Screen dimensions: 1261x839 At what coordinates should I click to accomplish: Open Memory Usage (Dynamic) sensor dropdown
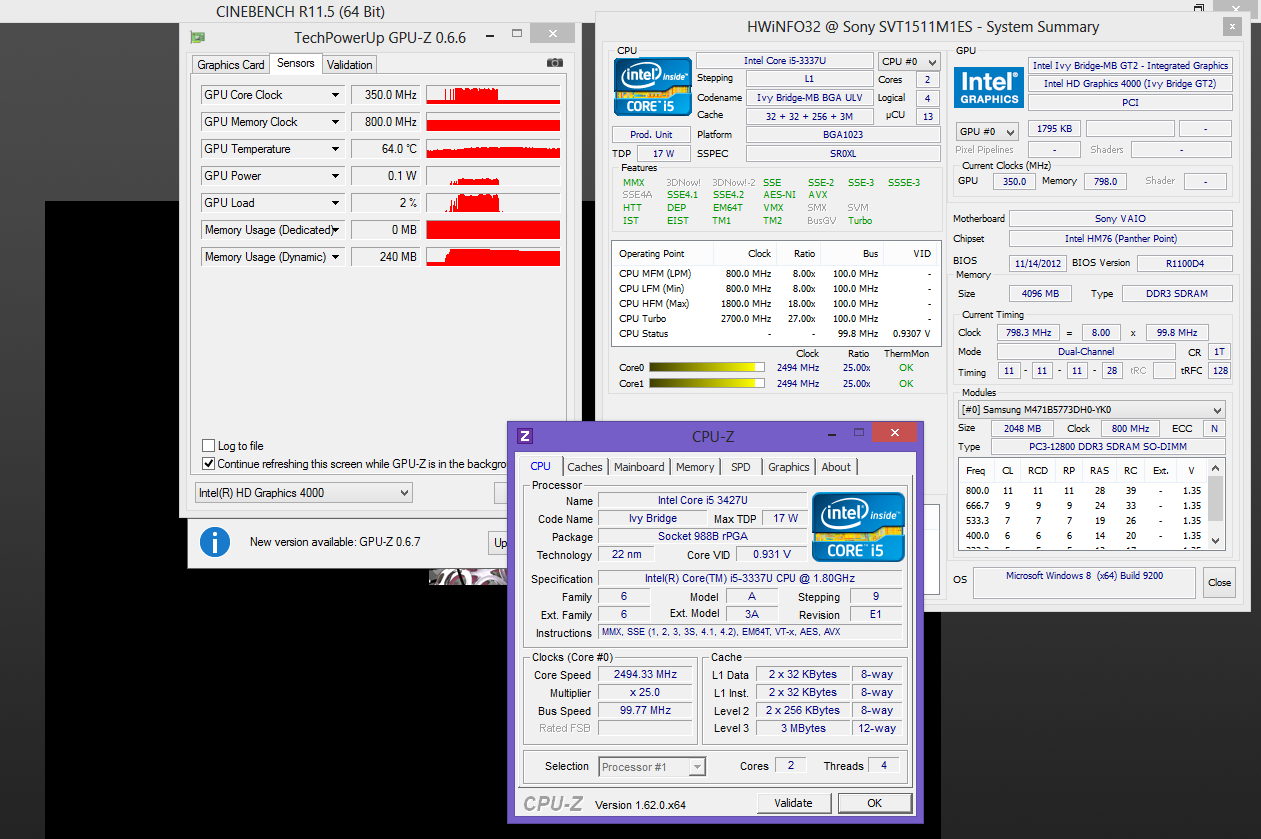click(x=336, y=257)
